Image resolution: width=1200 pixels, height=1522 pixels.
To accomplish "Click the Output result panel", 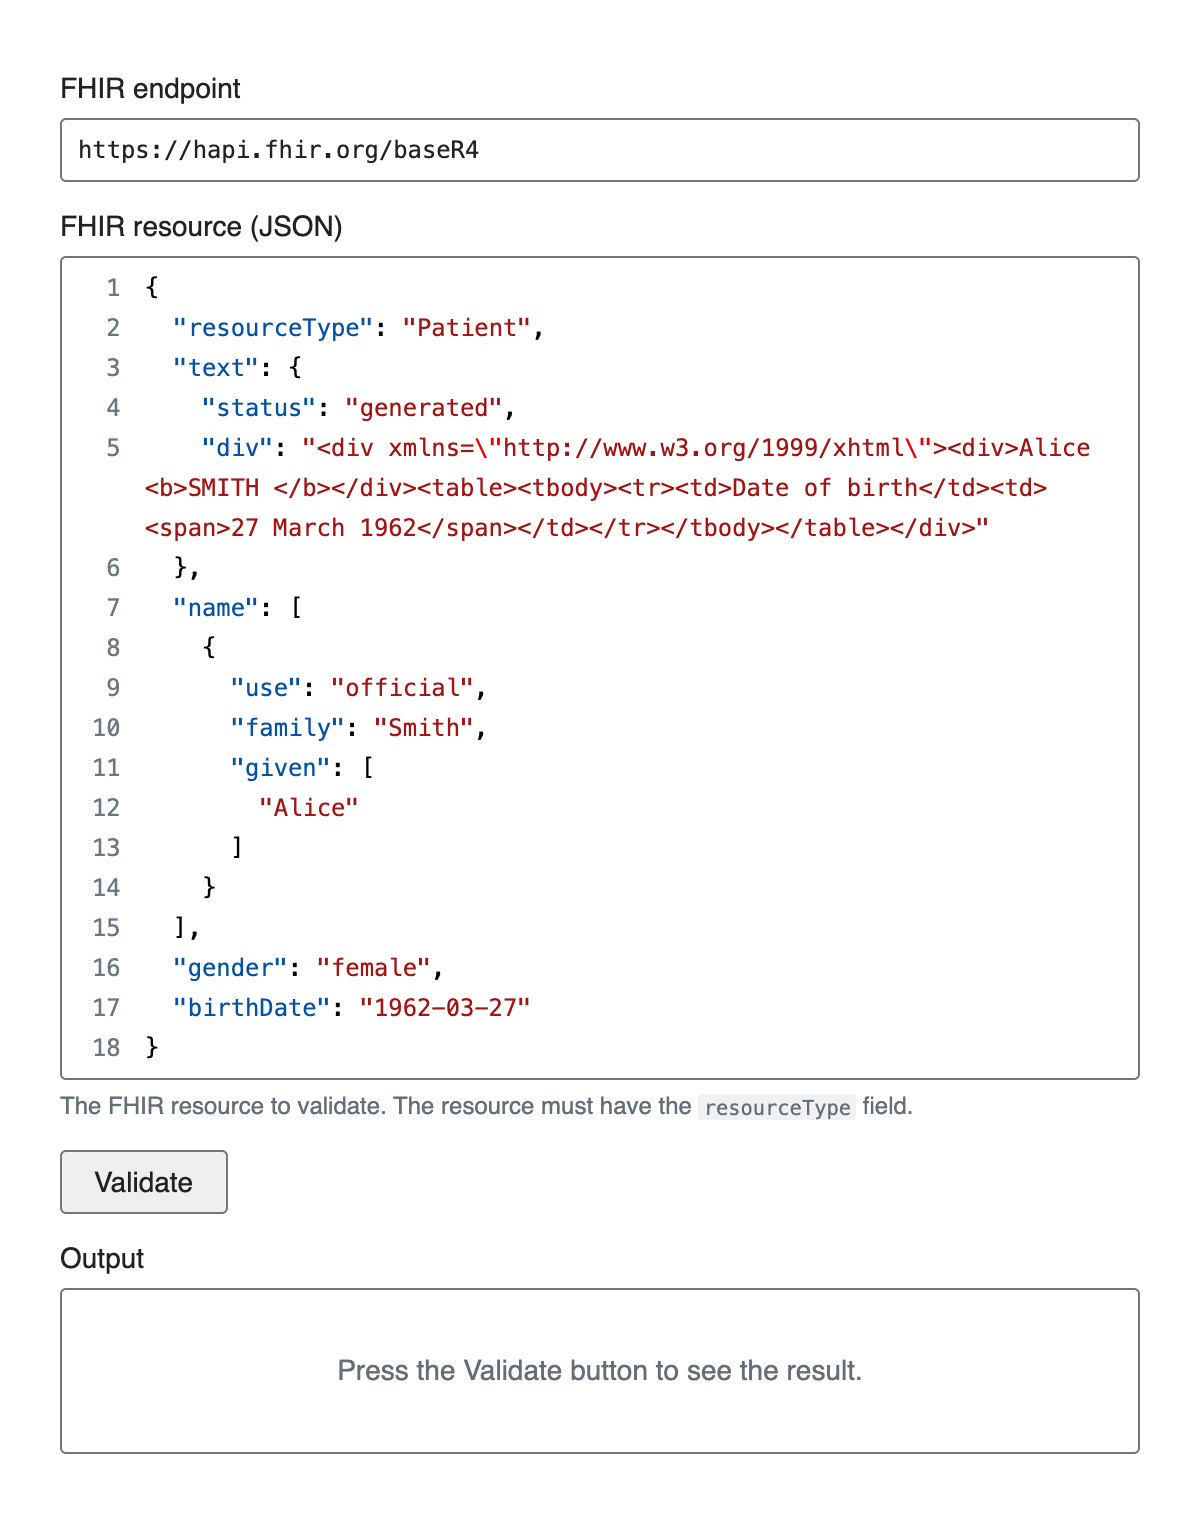I will 600,1370.
